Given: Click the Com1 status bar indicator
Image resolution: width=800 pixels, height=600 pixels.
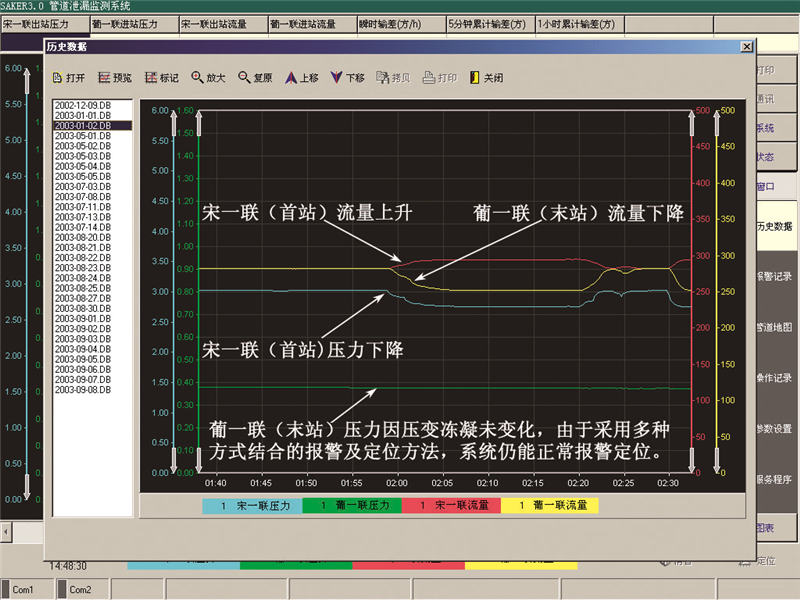Looking at the screenshot, I should click(23, 590).
